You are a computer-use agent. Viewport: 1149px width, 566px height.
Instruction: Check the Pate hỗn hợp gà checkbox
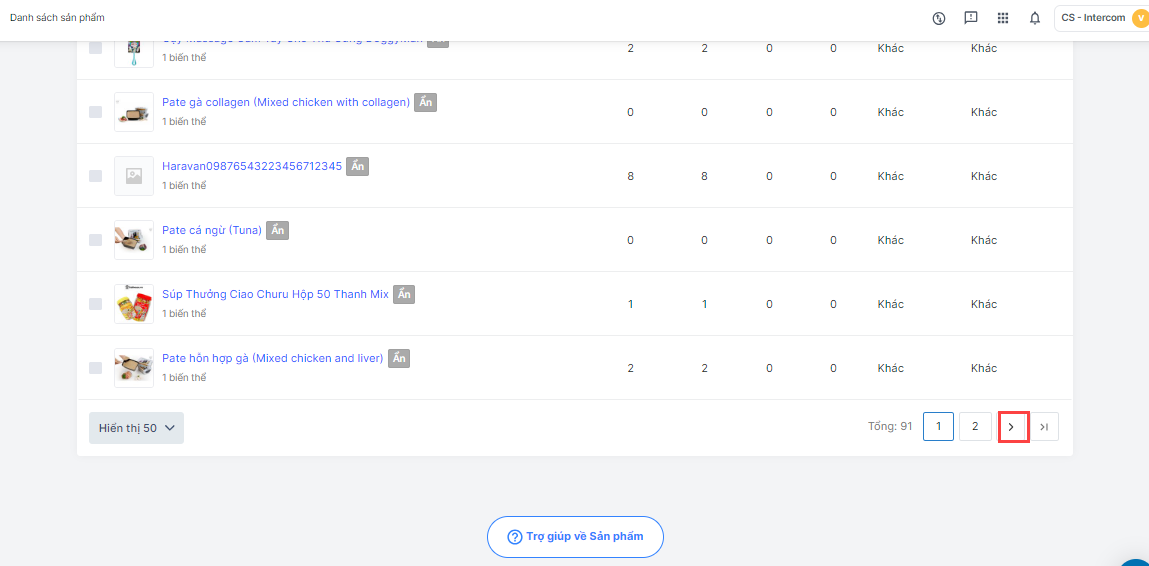point(96,368)
